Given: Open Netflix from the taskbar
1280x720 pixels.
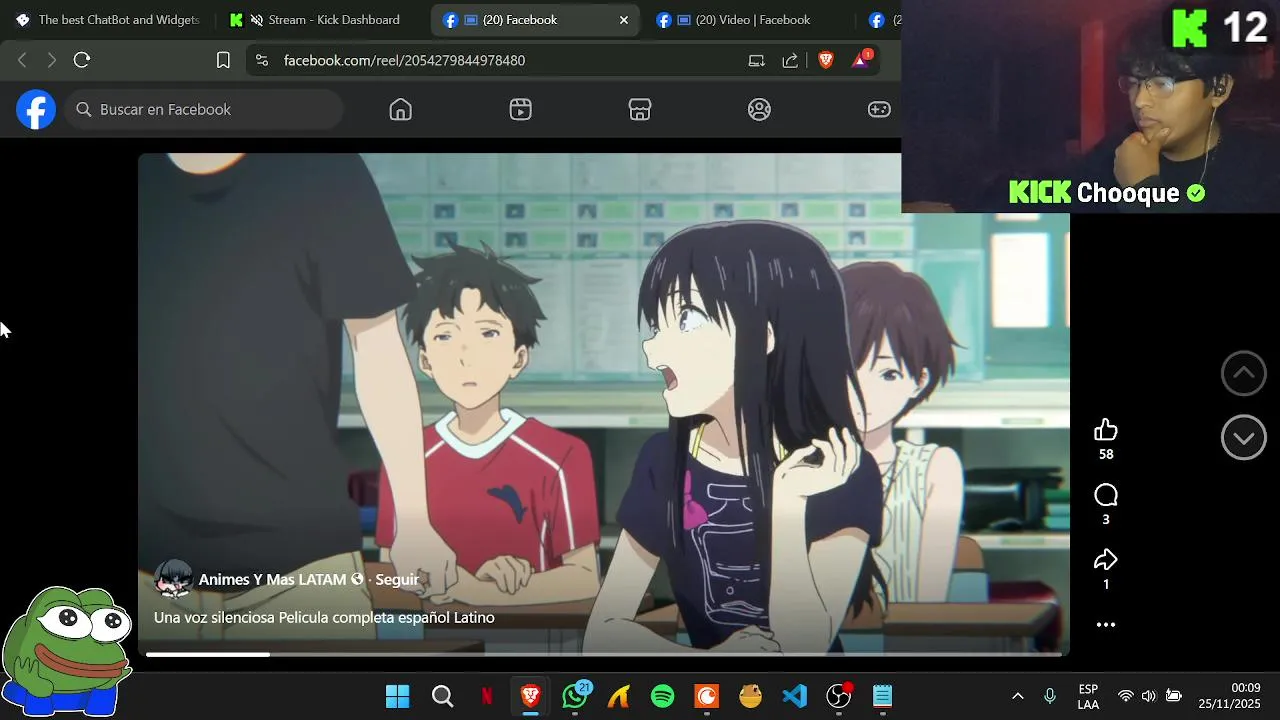Looking at the screenshot, I should (x=487, y=696).
